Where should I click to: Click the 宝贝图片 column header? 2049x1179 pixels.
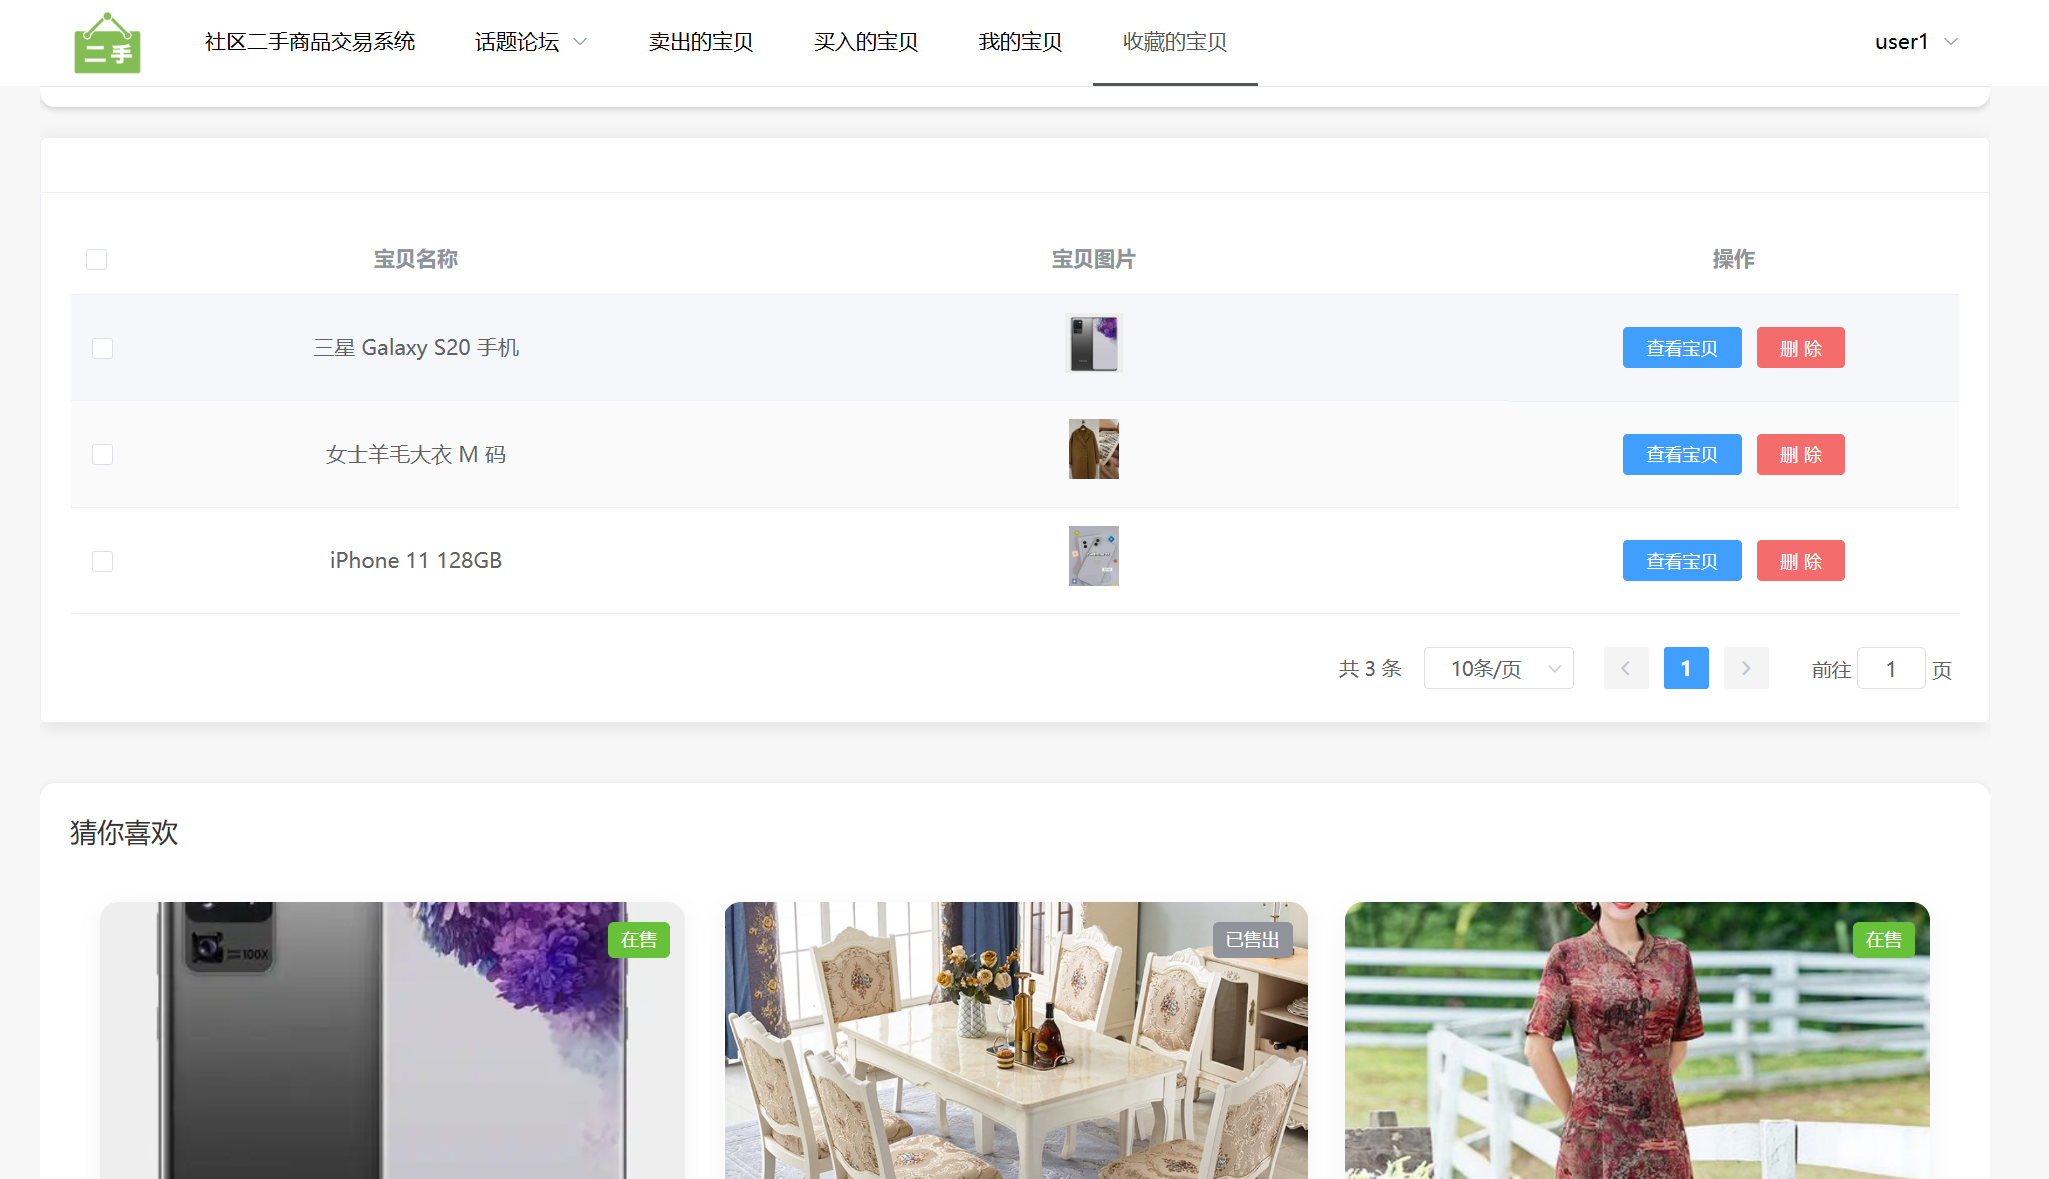pyautogui.click(x=1094, y=260)
